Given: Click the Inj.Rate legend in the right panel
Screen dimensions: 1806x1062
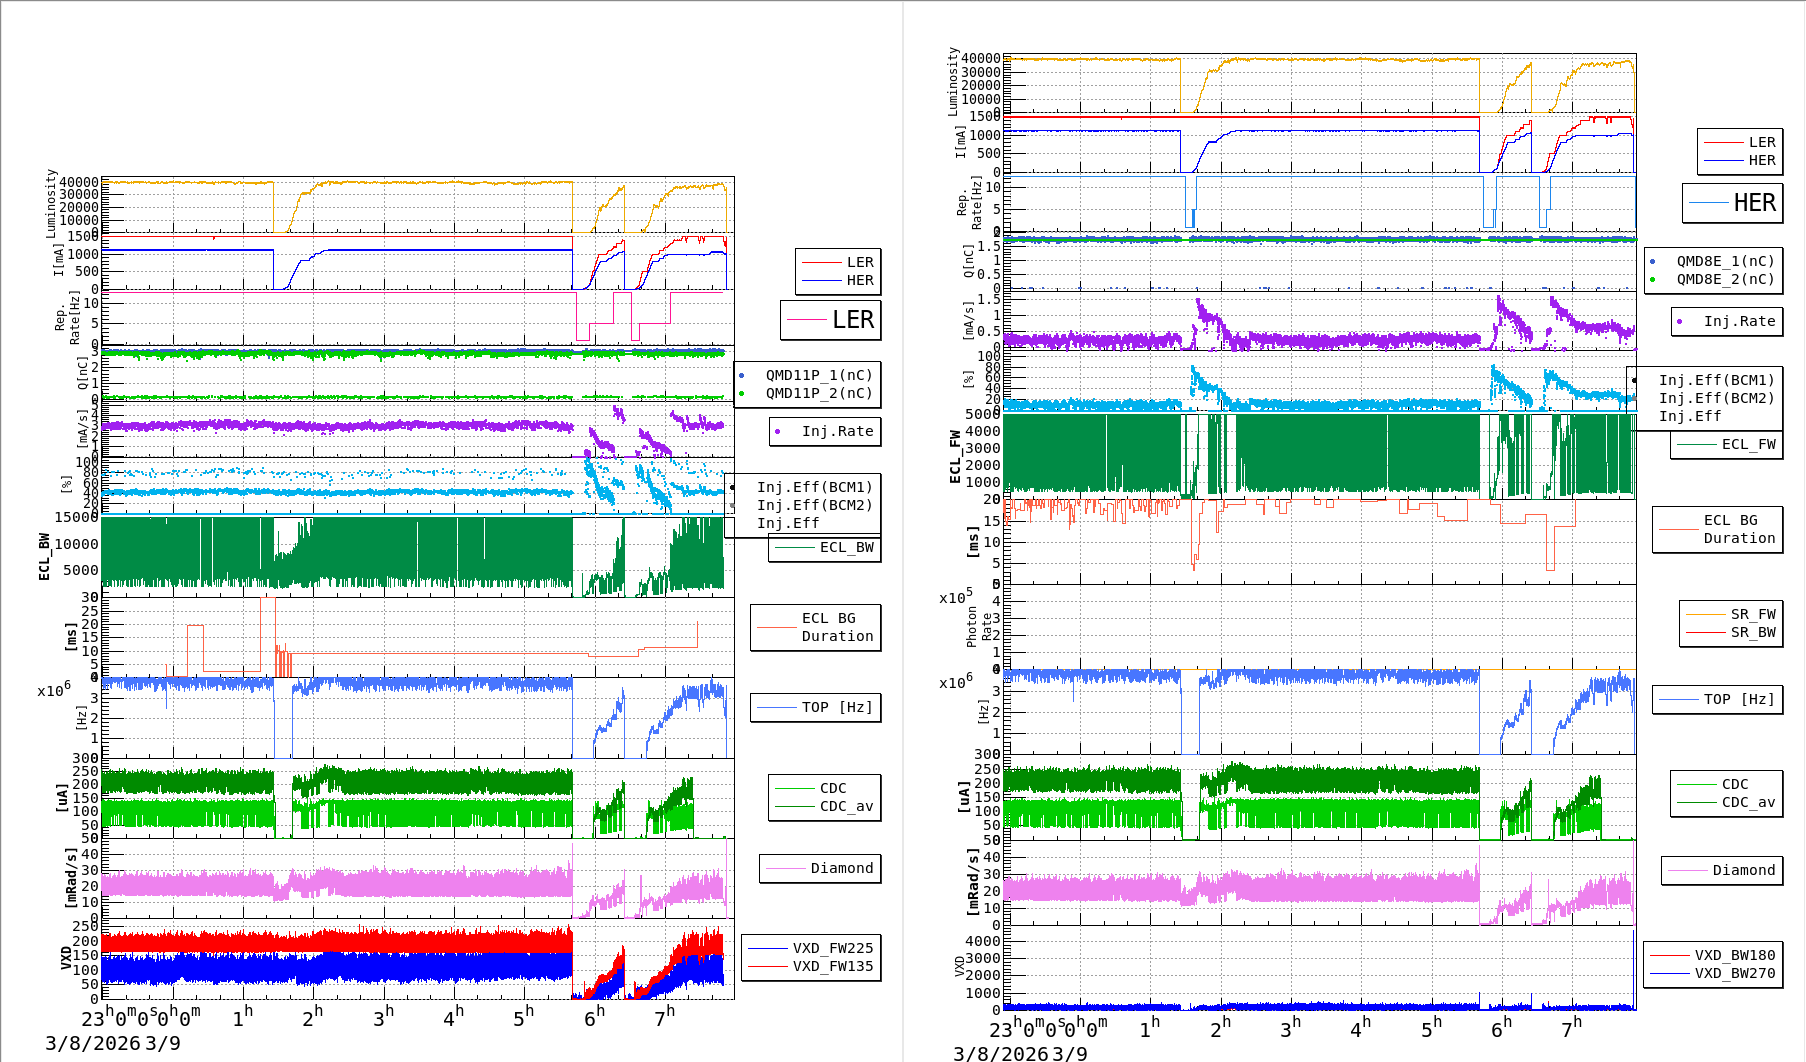Looking at the screenshot, I should point(1738,321).
